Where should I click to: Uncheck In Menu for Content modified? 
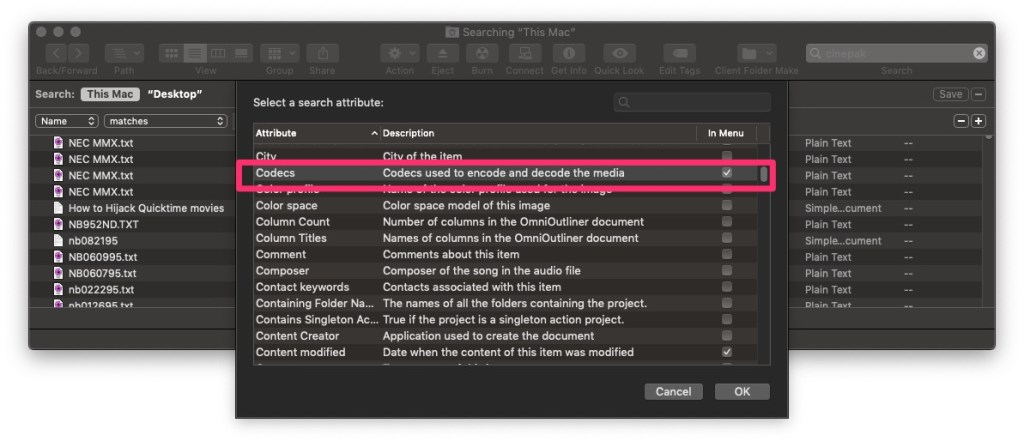[x=727, y=352]
